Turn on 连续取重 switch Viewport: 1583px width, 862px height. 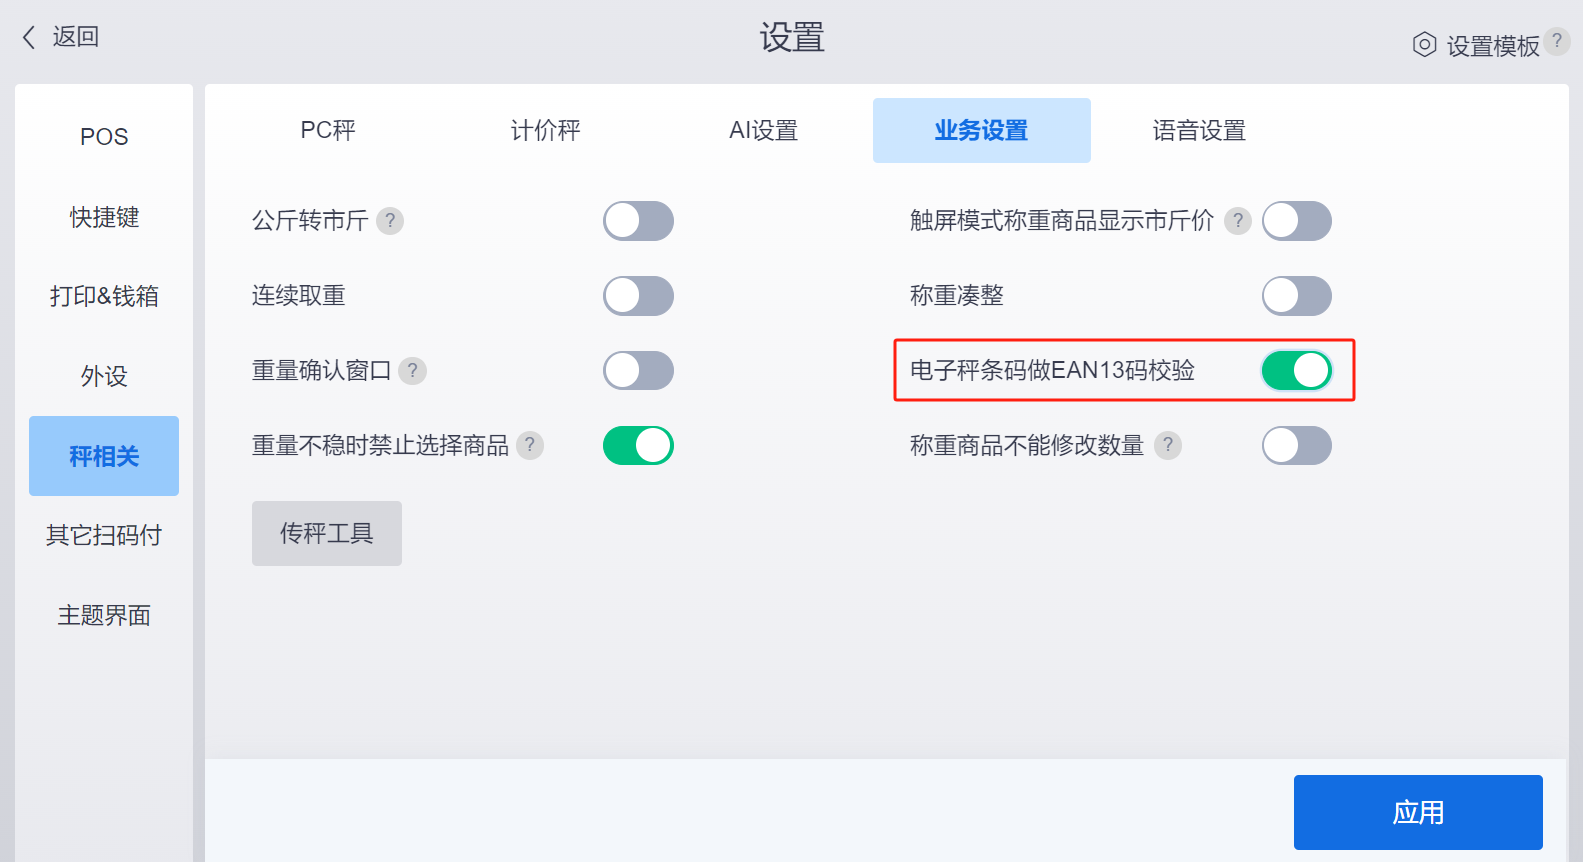point(638,296)
